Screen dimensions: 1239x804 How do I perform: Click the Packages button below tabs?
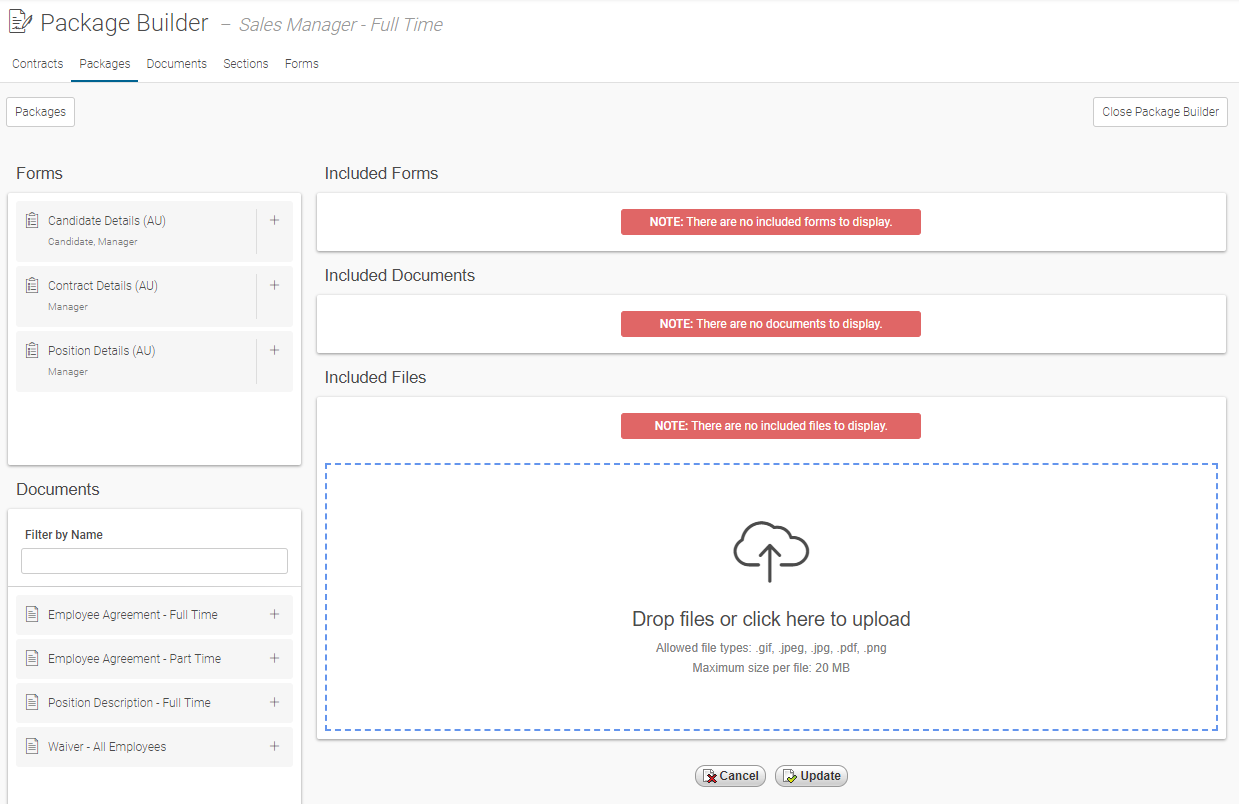coord(41,112)
